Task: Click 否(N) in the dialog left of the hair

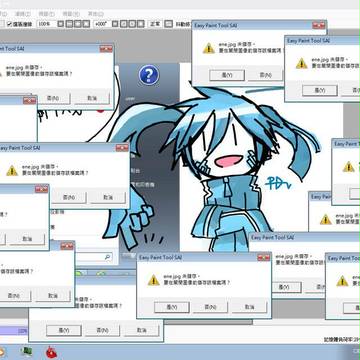Action: [69, 198]
